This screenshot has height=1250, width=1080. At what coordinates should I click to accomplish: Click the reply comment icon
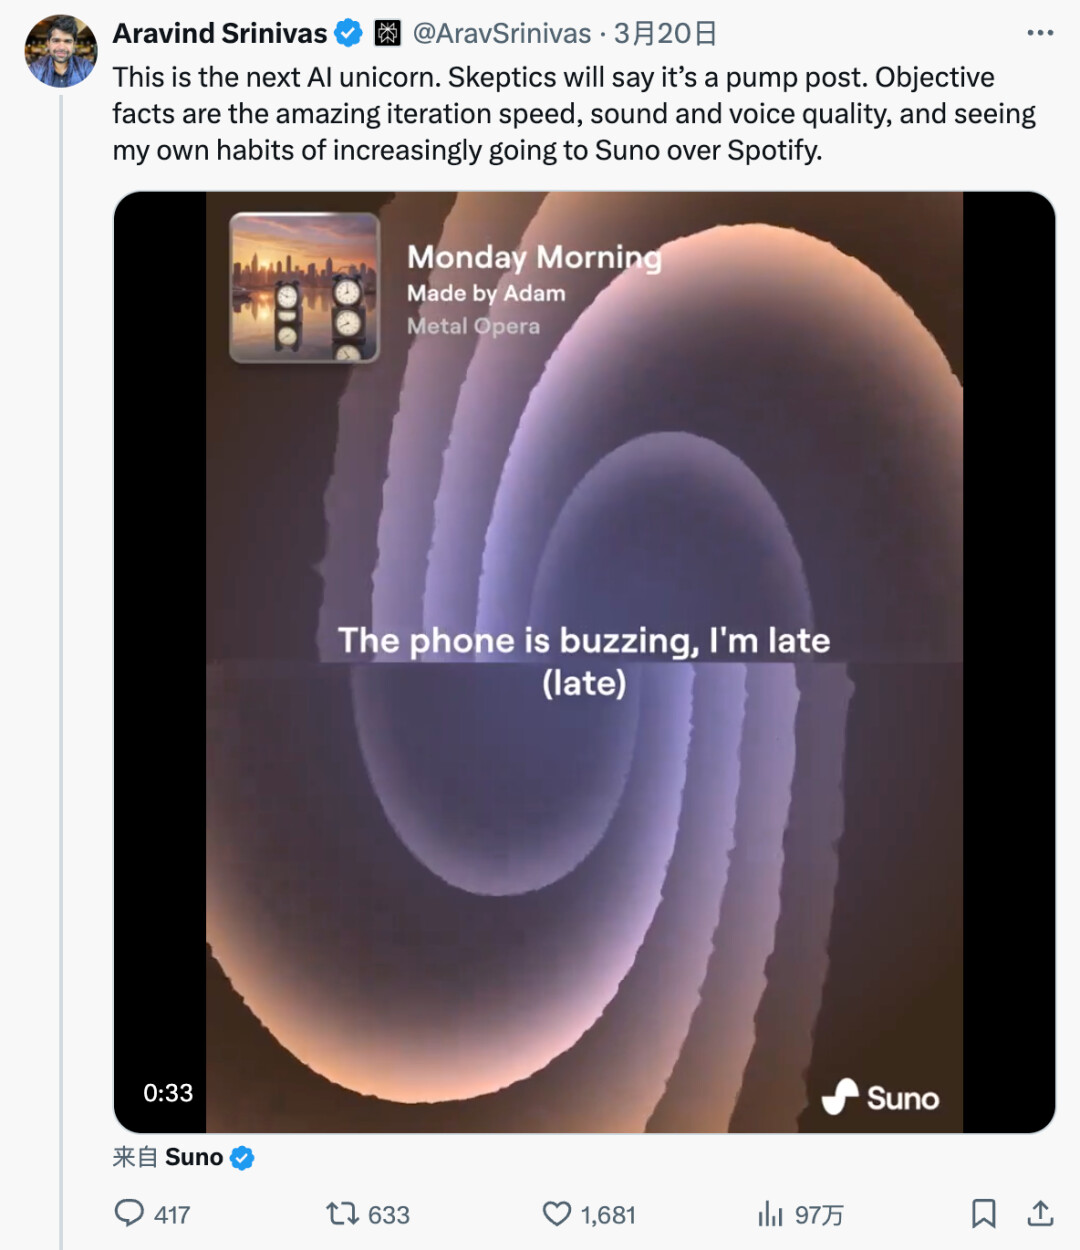pyautogui.click(x=130, y=1213)
